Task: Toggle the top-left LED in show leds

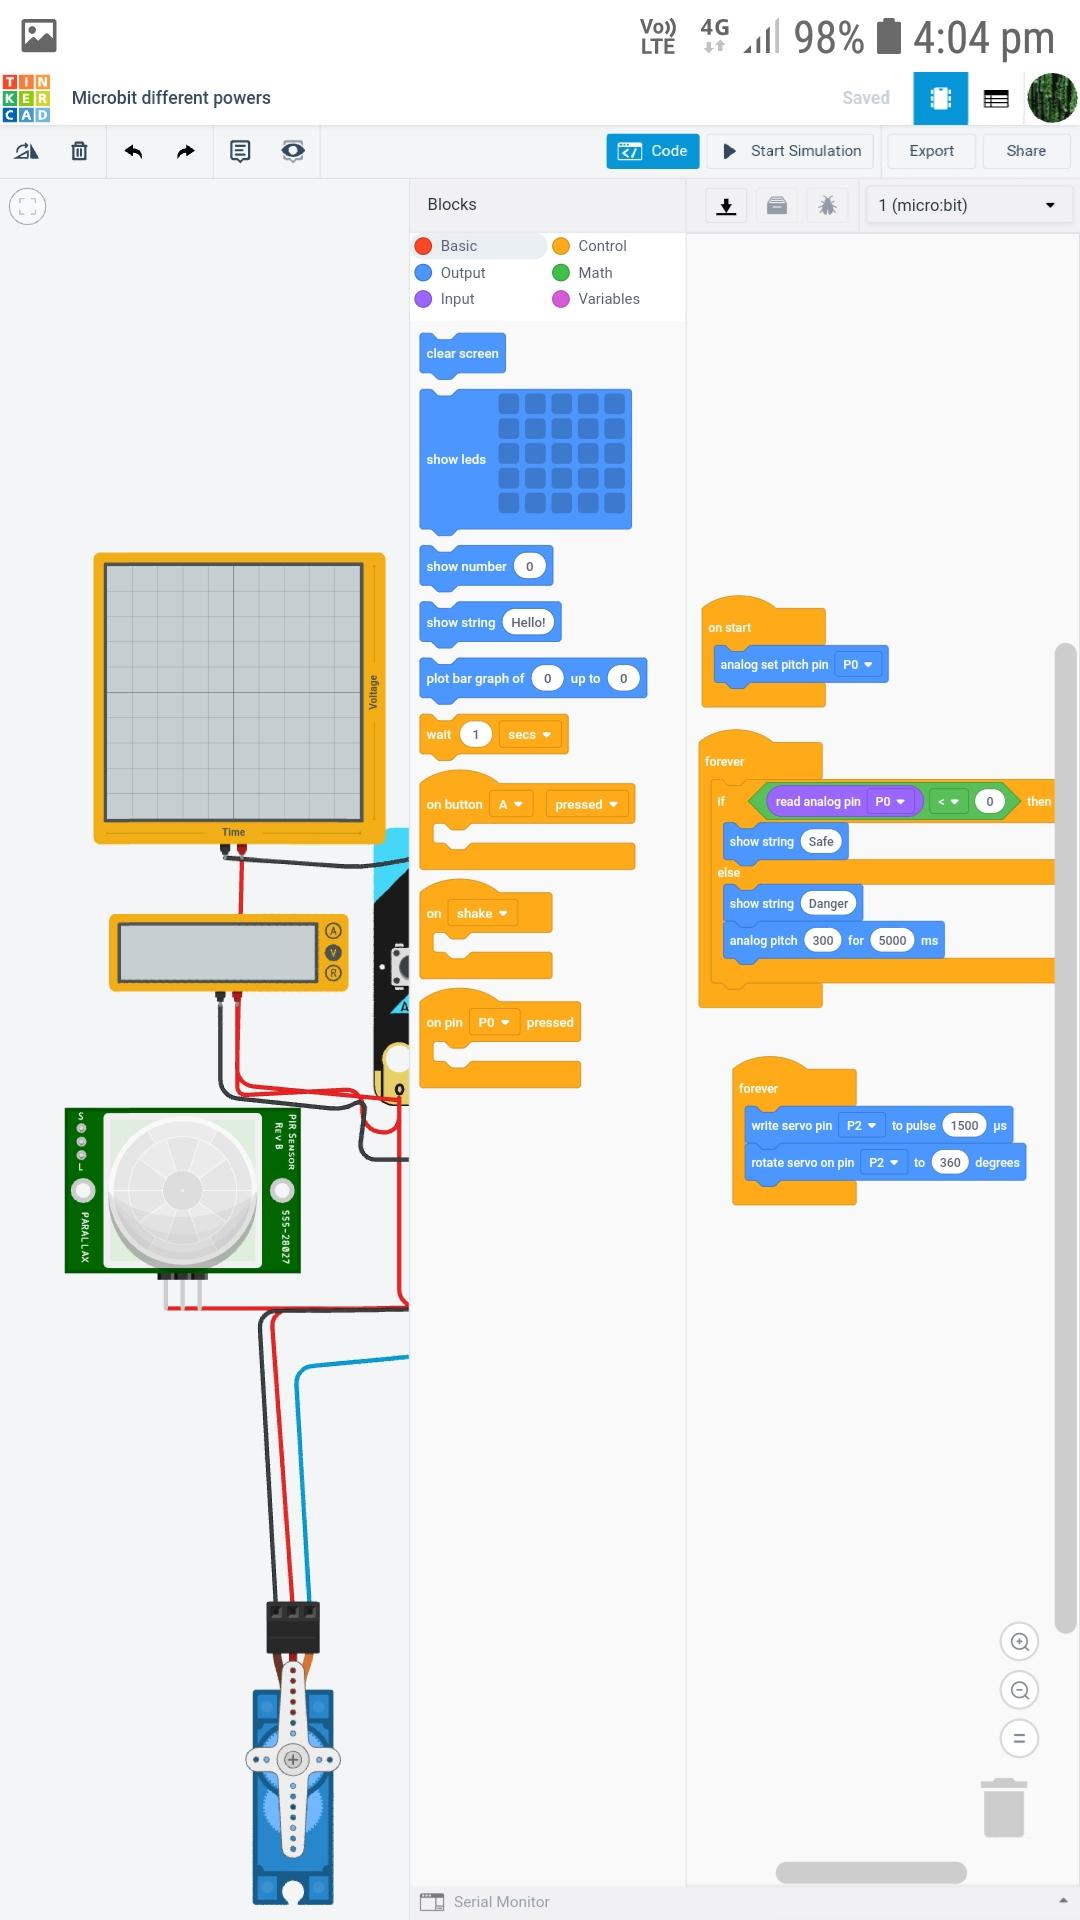Action: point(509,404)
